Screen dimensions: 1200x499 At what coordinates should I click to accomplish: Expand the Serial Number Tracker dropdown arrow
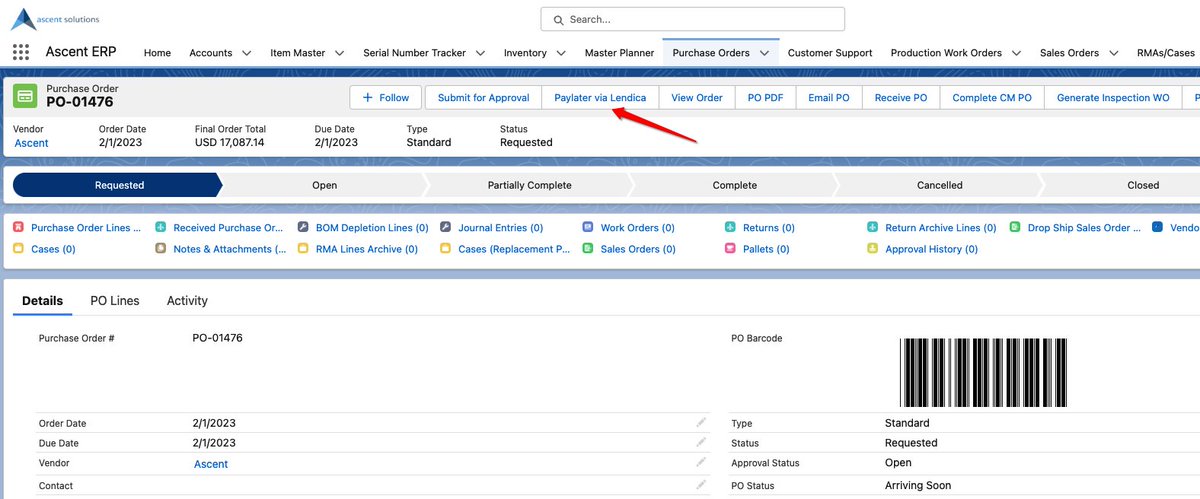coord(480,53)
